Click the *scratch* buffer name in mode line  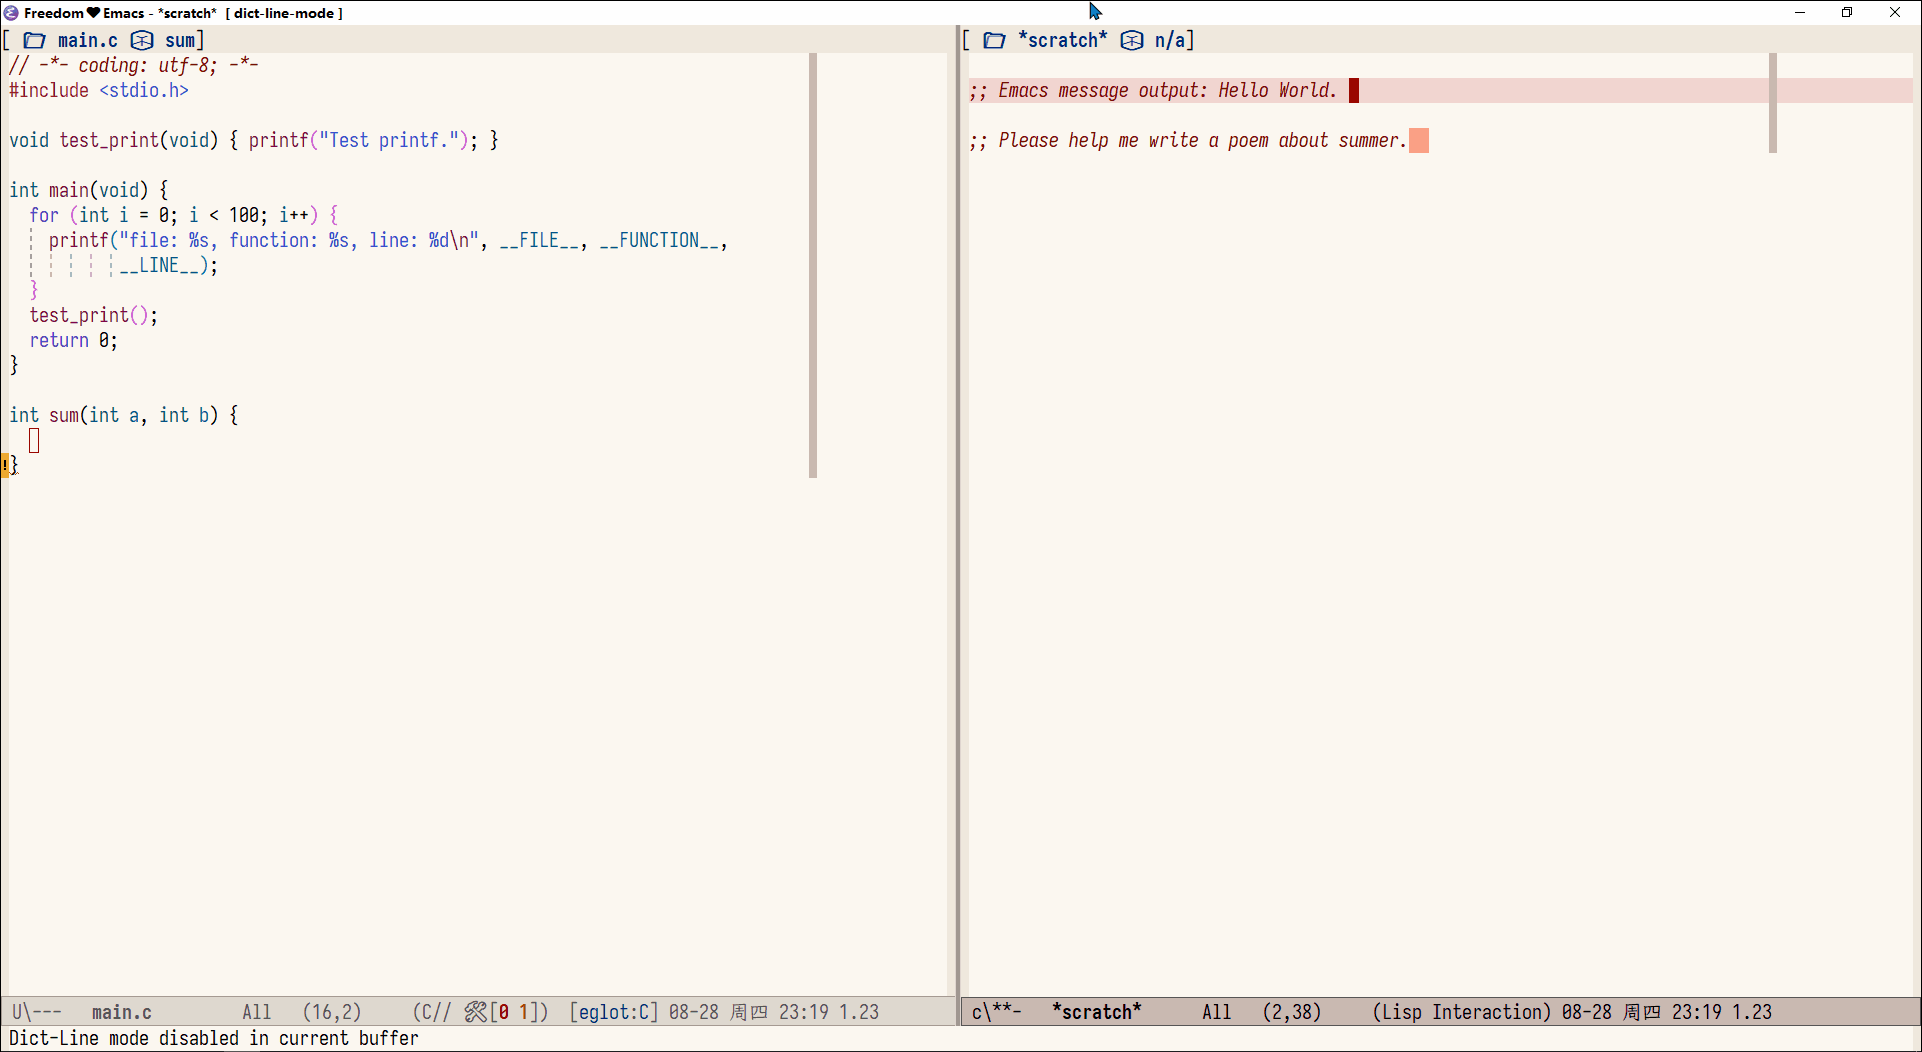coord(1097,1012)
